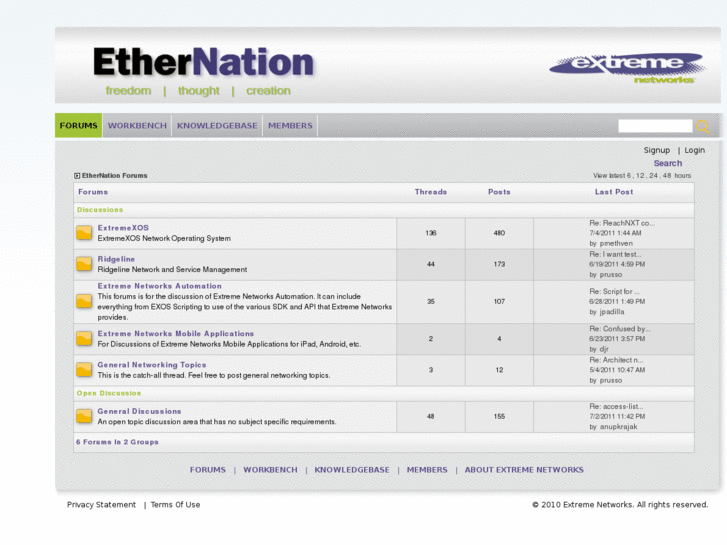This screenshot has height=545, width=727.
Task: Click the Mobile Applications forum folder icon
Action: [84, 339]
